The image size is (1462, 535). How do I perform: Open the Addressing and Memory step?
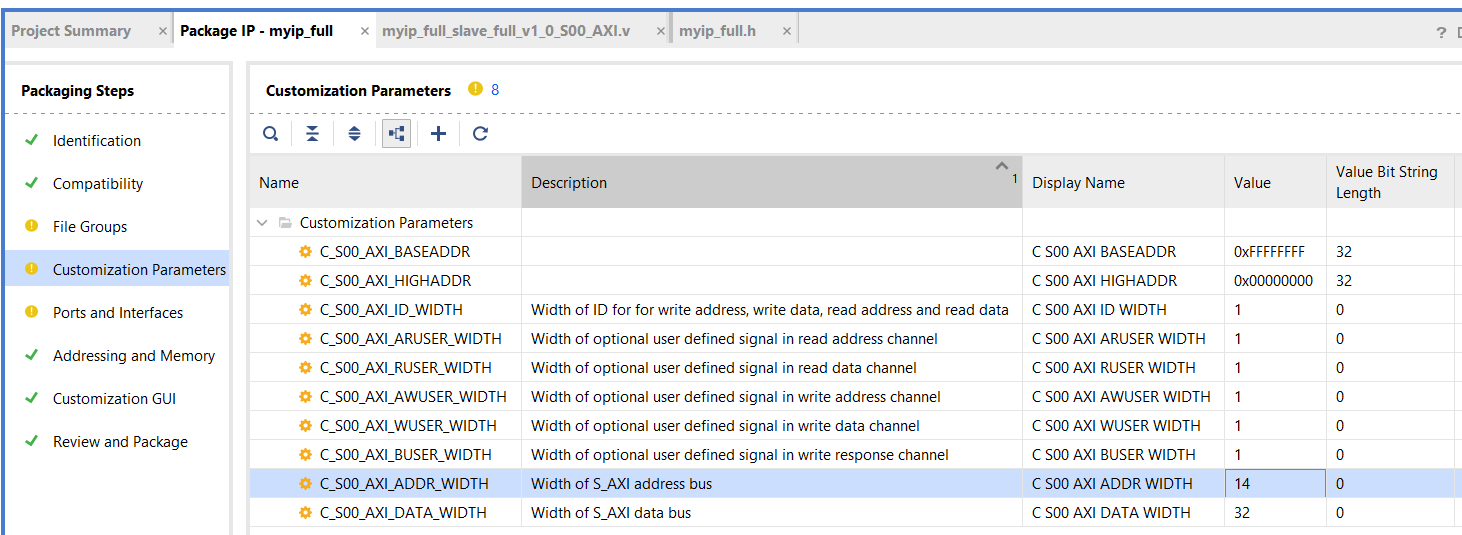click(134, 356)
